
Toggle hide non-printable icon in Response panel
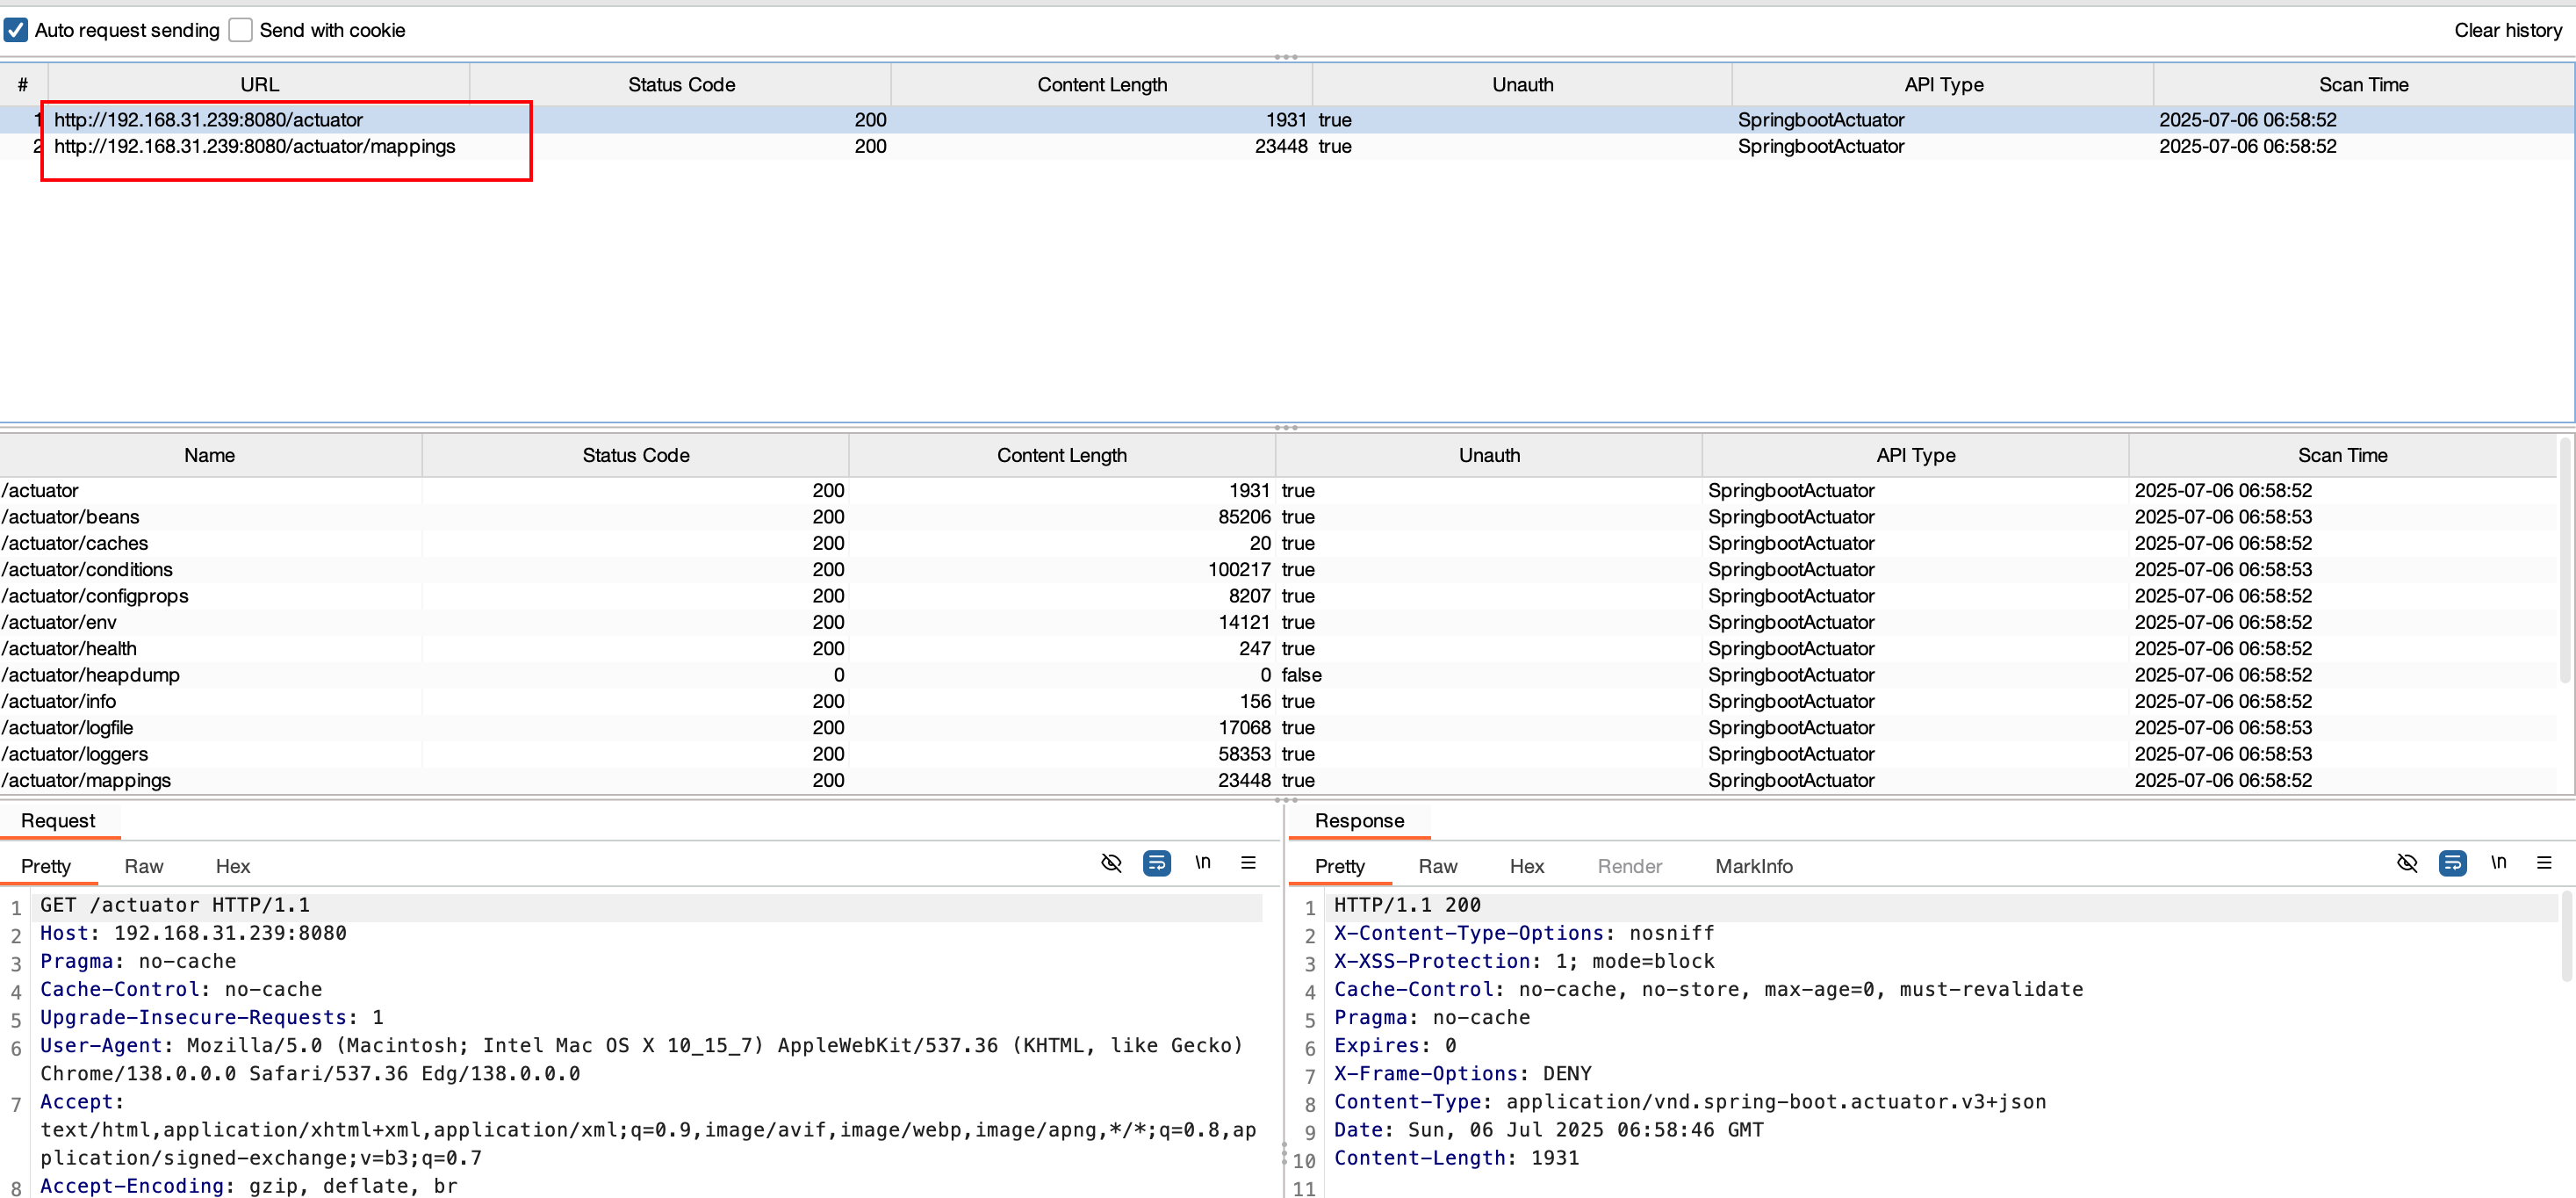point(2407,863)
